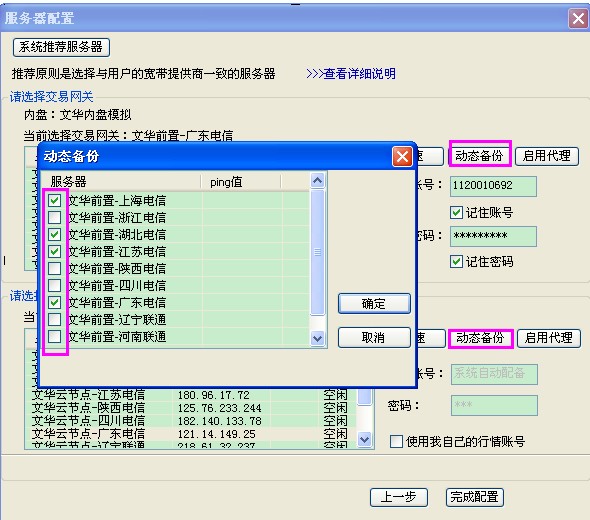Enable 文华前置-四川电信 checkbox
Viewport: 590px width, 520px height.
point(55,285)
